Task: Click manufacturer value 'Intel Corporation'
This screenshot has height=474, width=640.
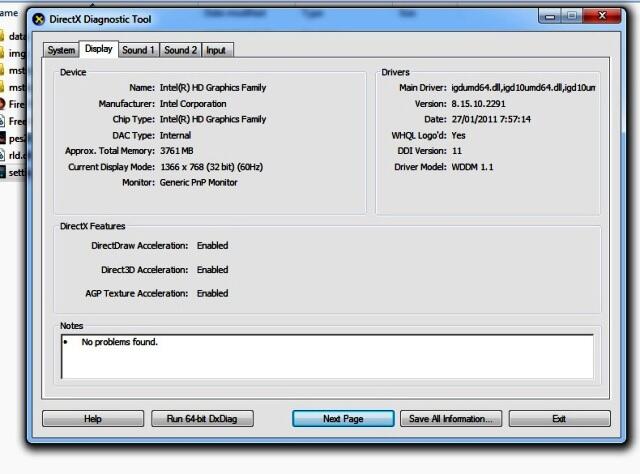Action: 193,104
